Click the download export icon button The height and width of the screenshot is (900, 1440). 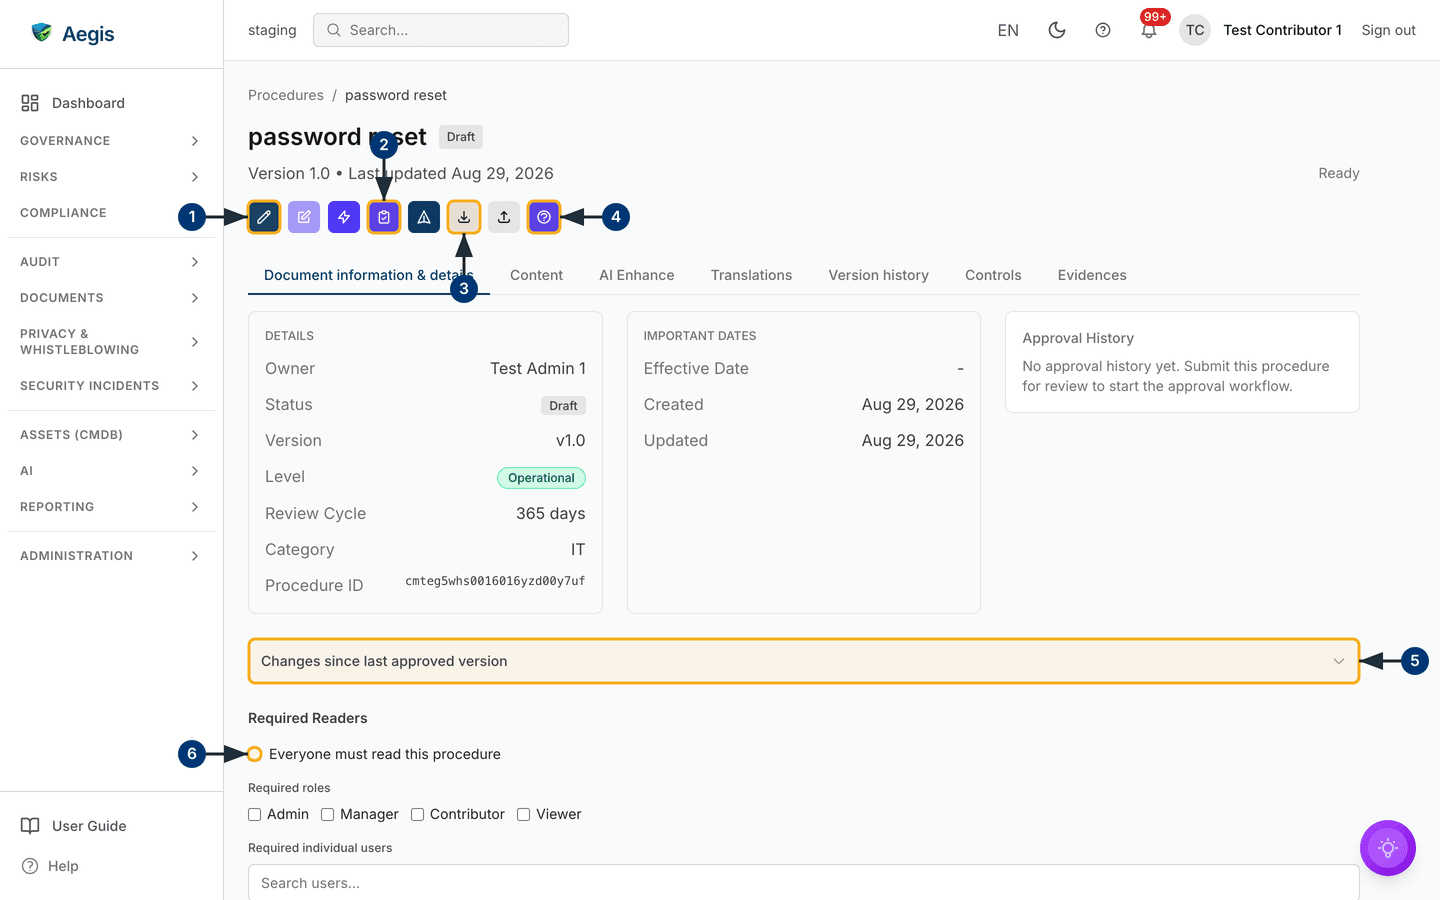pos(464,217)
